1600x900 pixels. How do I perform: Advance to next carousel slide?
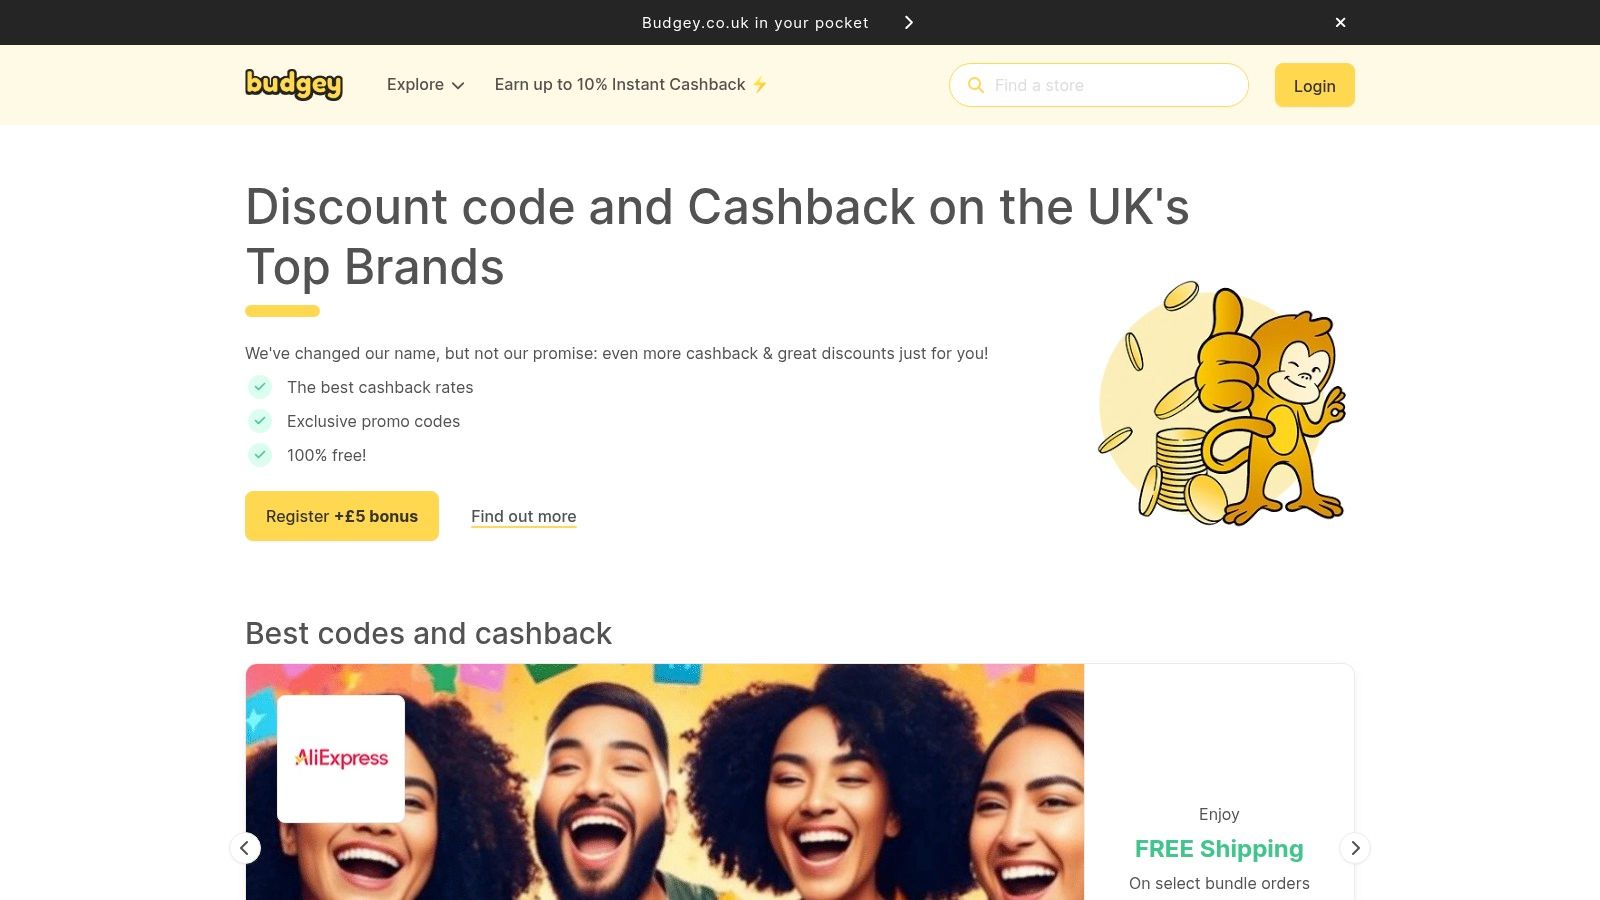tap(1355, 848)
